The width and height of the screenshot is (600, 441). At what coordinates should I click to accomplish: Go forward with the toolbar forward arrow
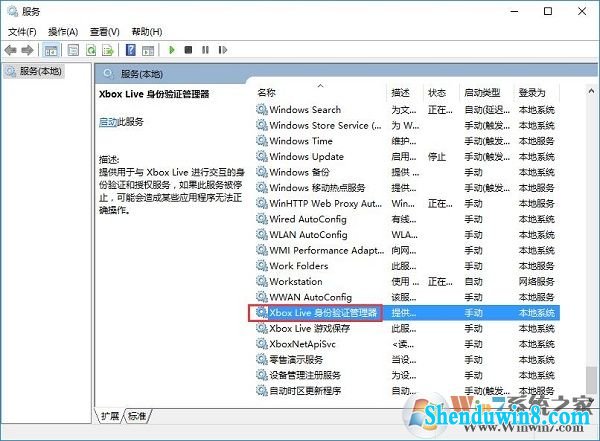pyautogui.click(x=27, y=50)
